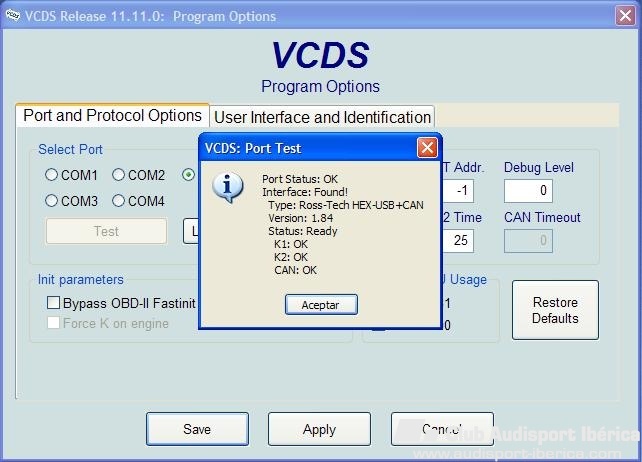Click Aceptar in the Port Test dialog
The height and width of the screenshot is (462, 642).
321,305
